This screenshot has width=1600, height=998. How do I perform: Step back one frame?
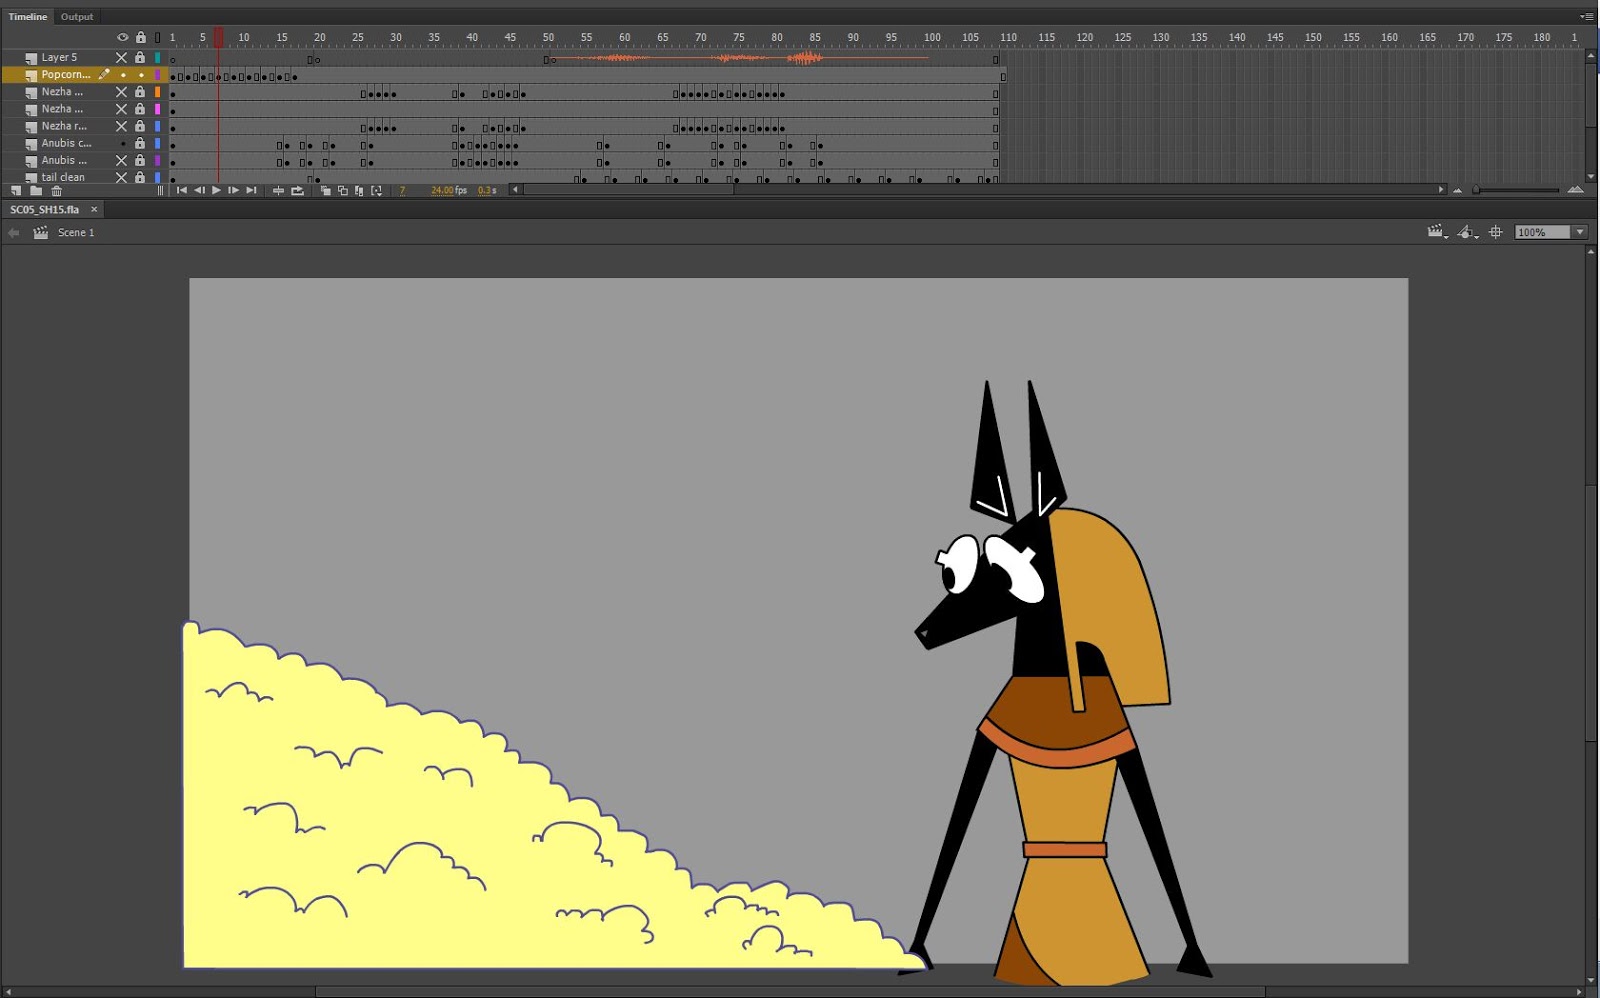point(199,190)
